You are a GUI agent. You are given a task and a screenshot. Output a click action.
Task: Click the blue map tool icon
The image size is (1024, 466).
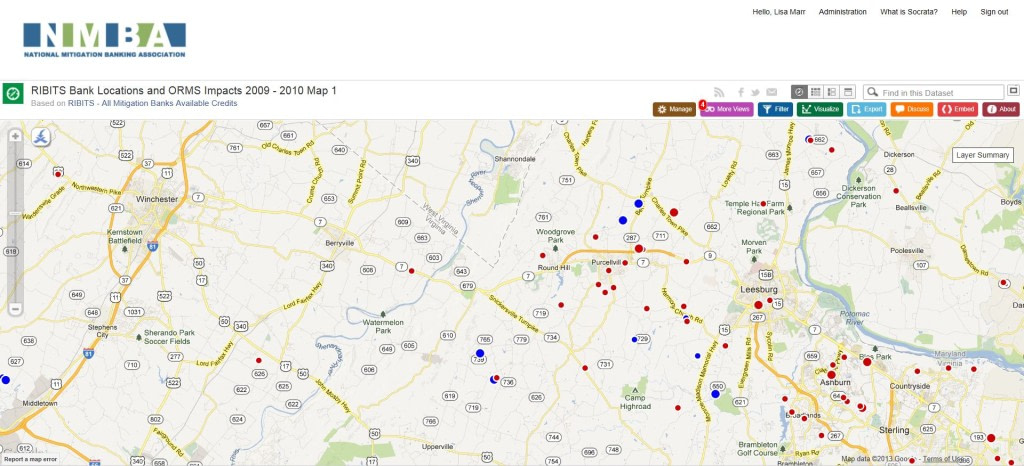pyautogui.click(x=43, y=137)
